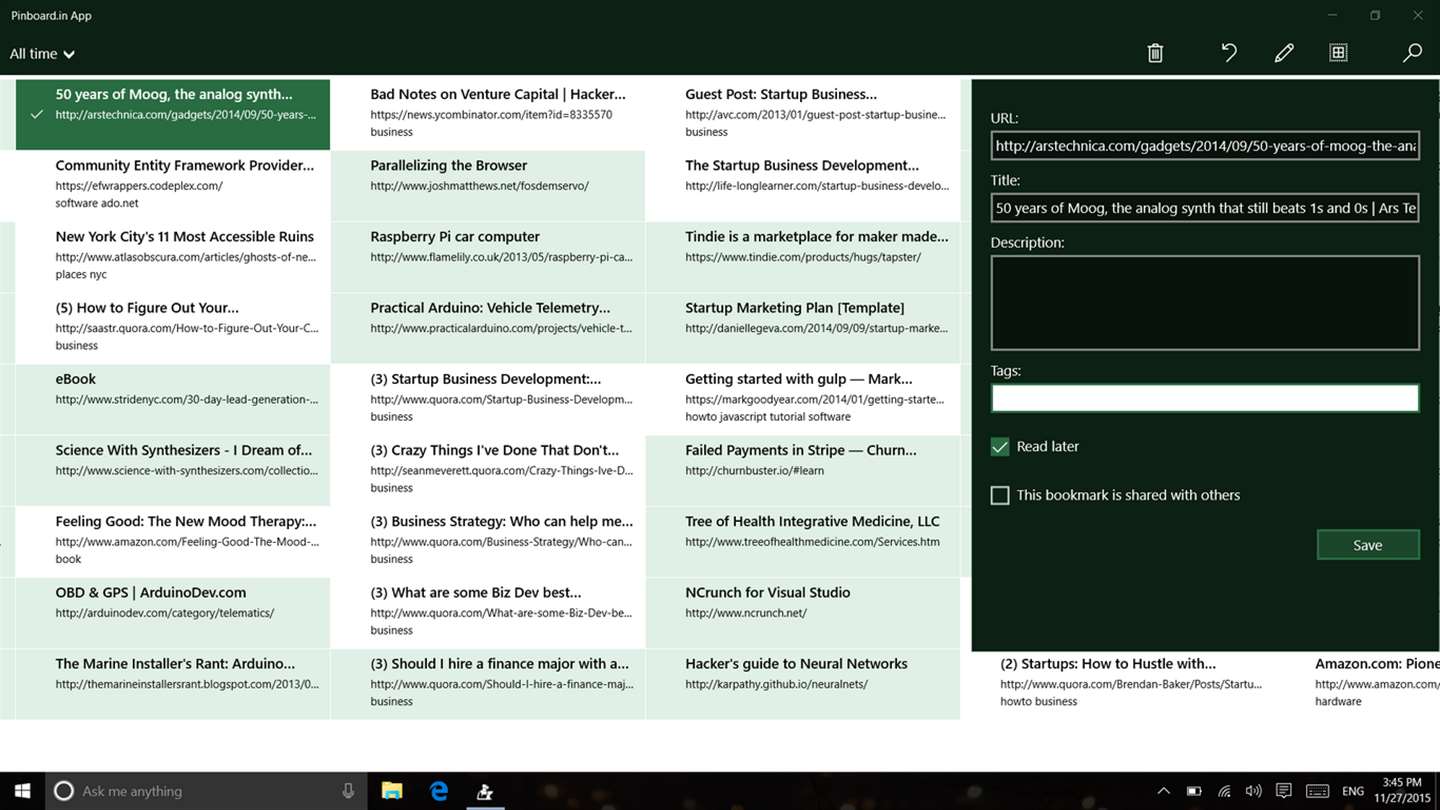Click the grid icon in the top toolbar

(x=1338, y=53)
